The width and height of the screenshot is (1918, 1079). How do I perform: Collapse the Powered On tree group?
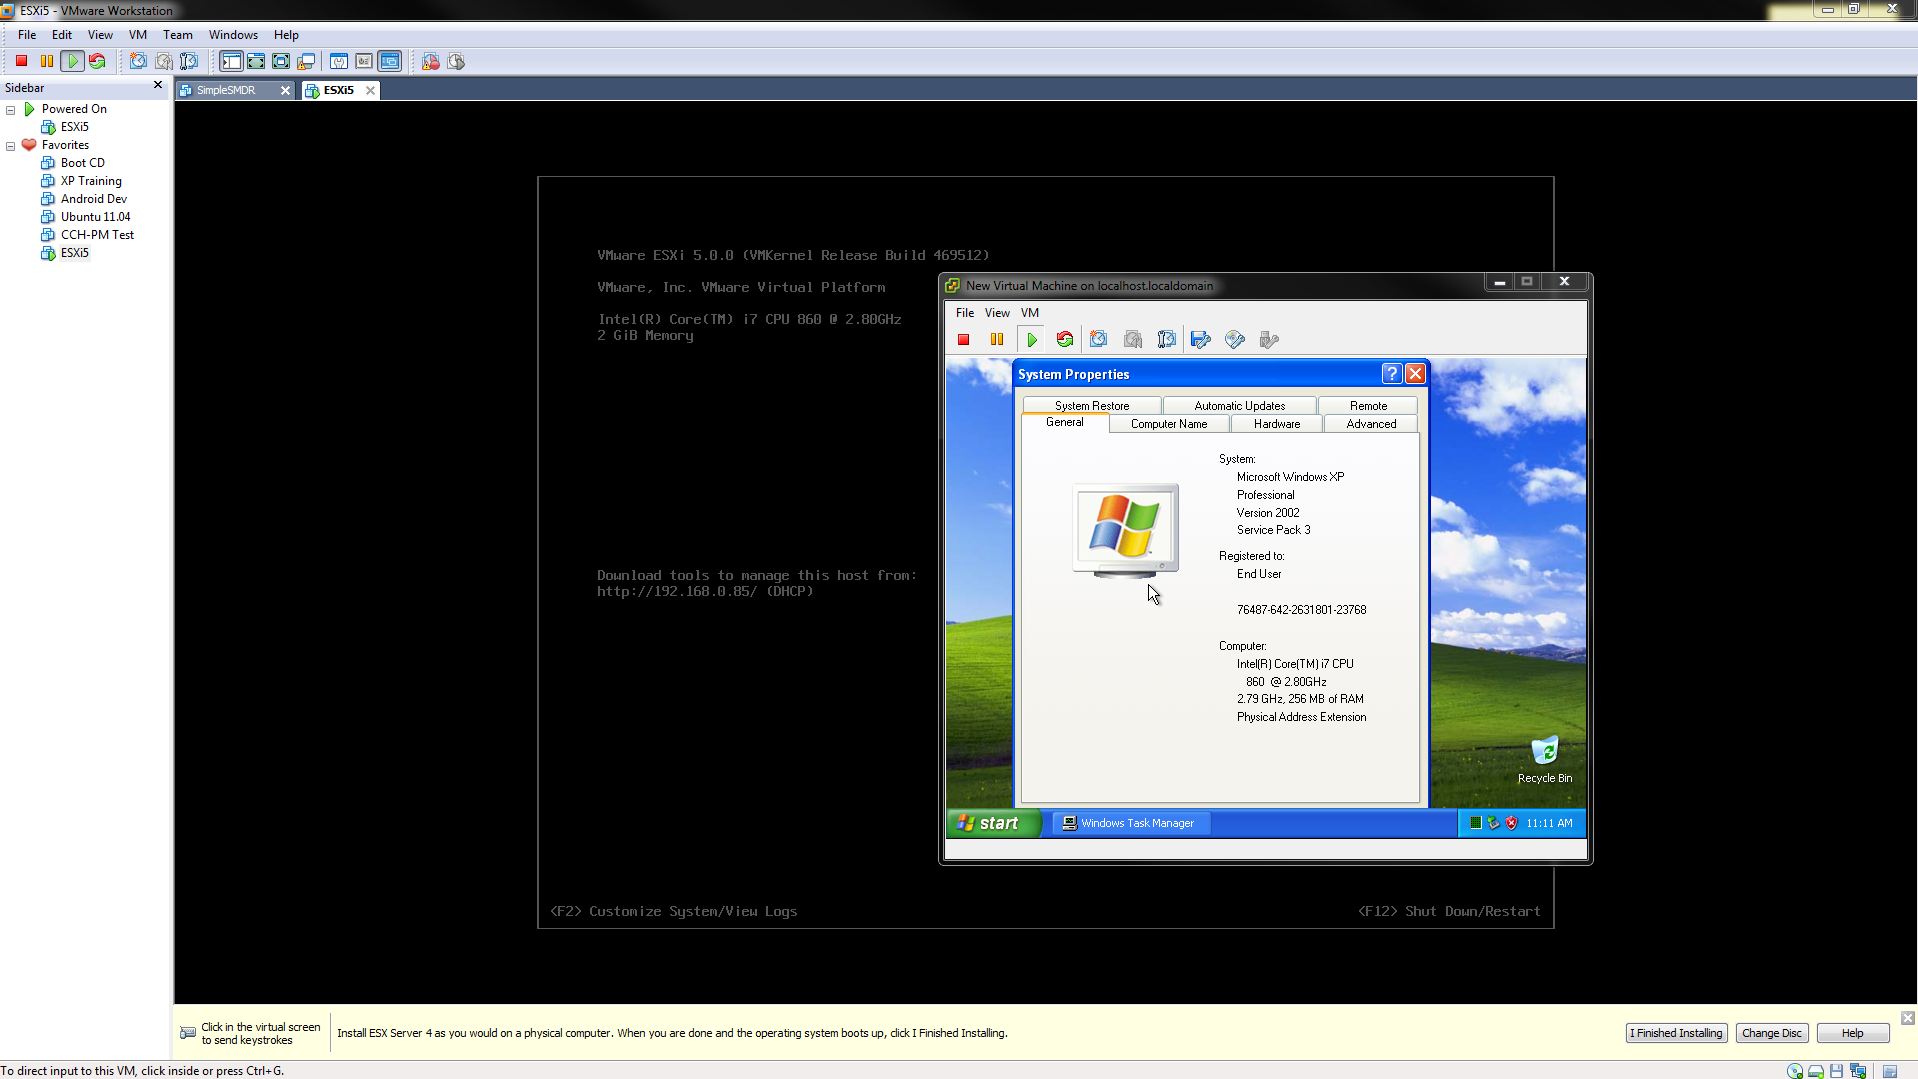click(x=11, y=110)
